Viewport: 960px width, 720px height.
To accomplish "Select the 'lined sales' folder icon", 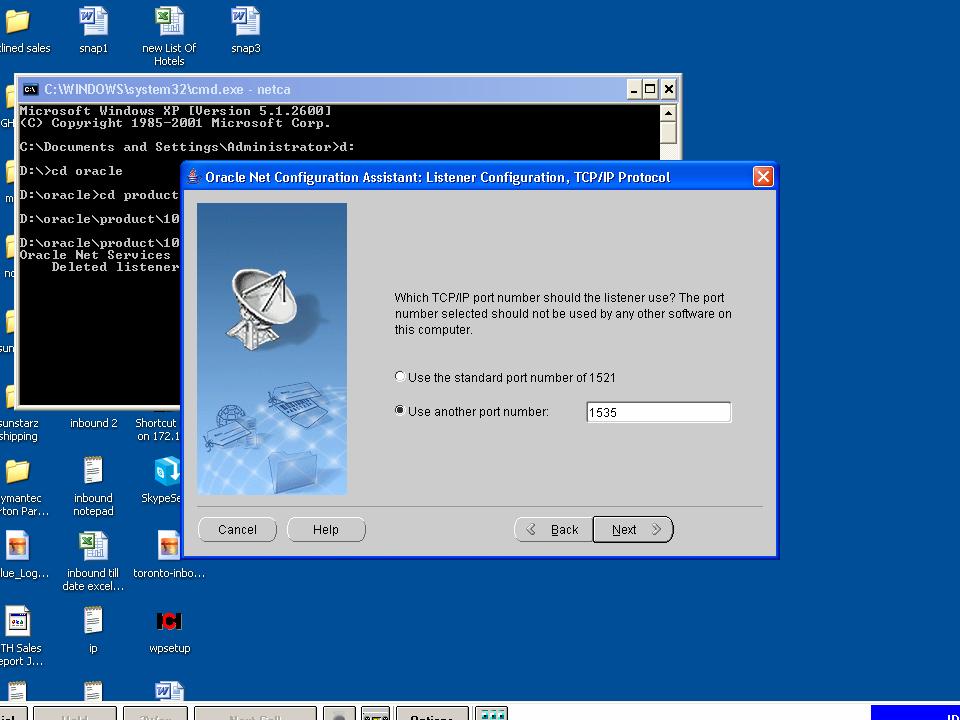I will click(17, 21).
